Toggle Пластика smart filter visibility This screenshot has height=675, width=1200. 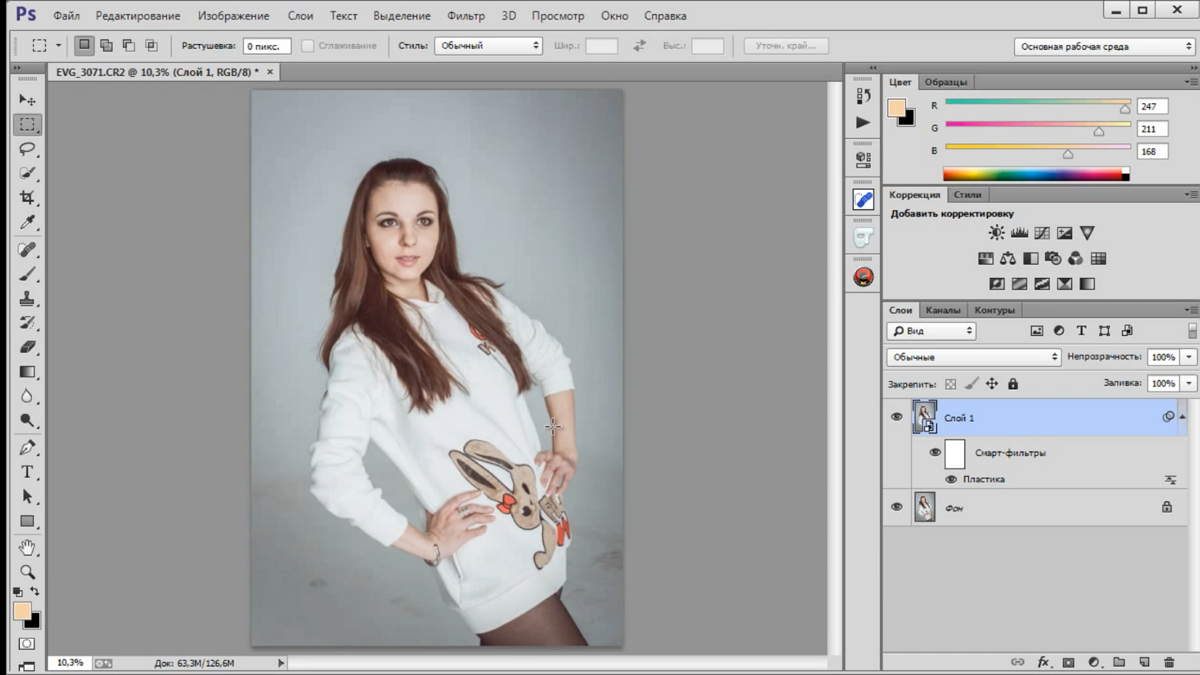pos(951,480)
